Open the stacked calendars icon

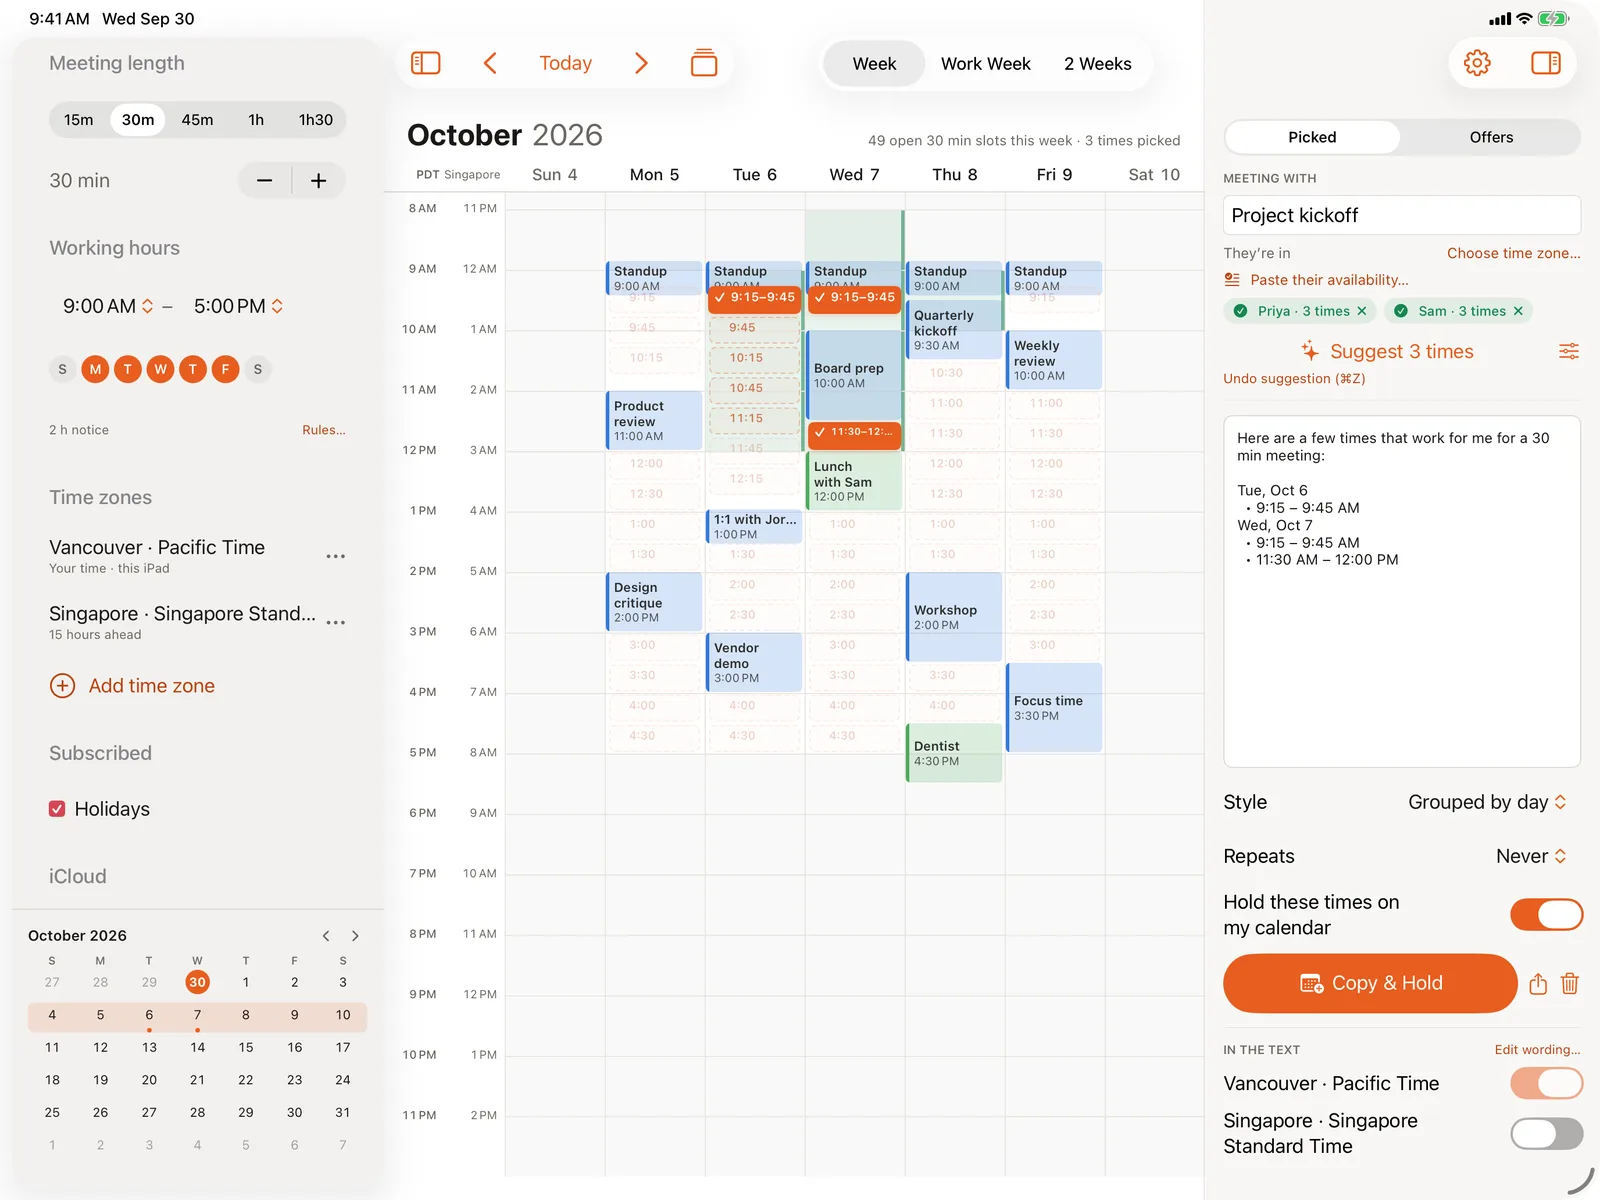[704, 63]
